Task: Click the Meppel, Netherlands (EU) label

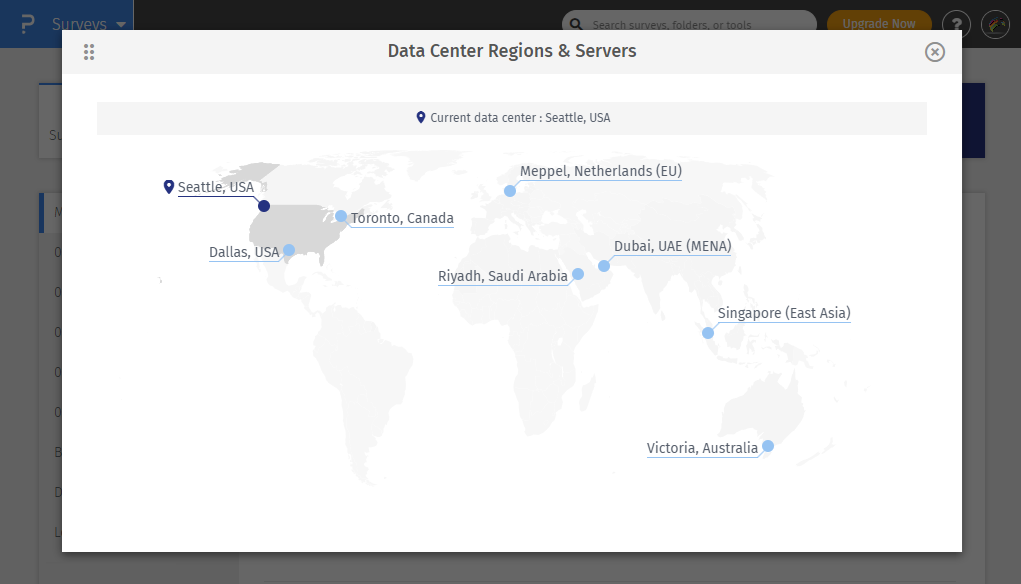Action: click(600, 171)
